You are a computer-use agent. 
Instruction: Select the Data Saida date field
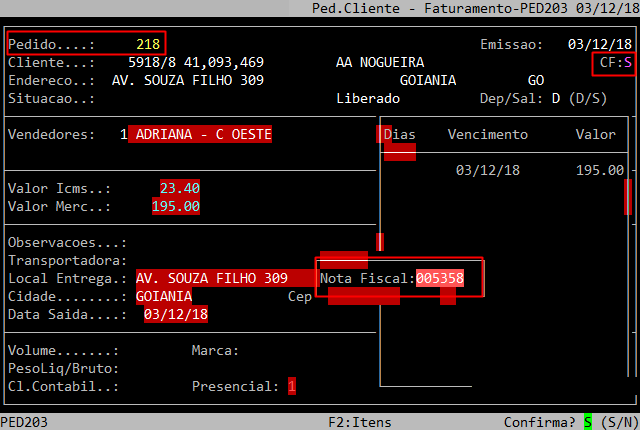coord(176,315)
